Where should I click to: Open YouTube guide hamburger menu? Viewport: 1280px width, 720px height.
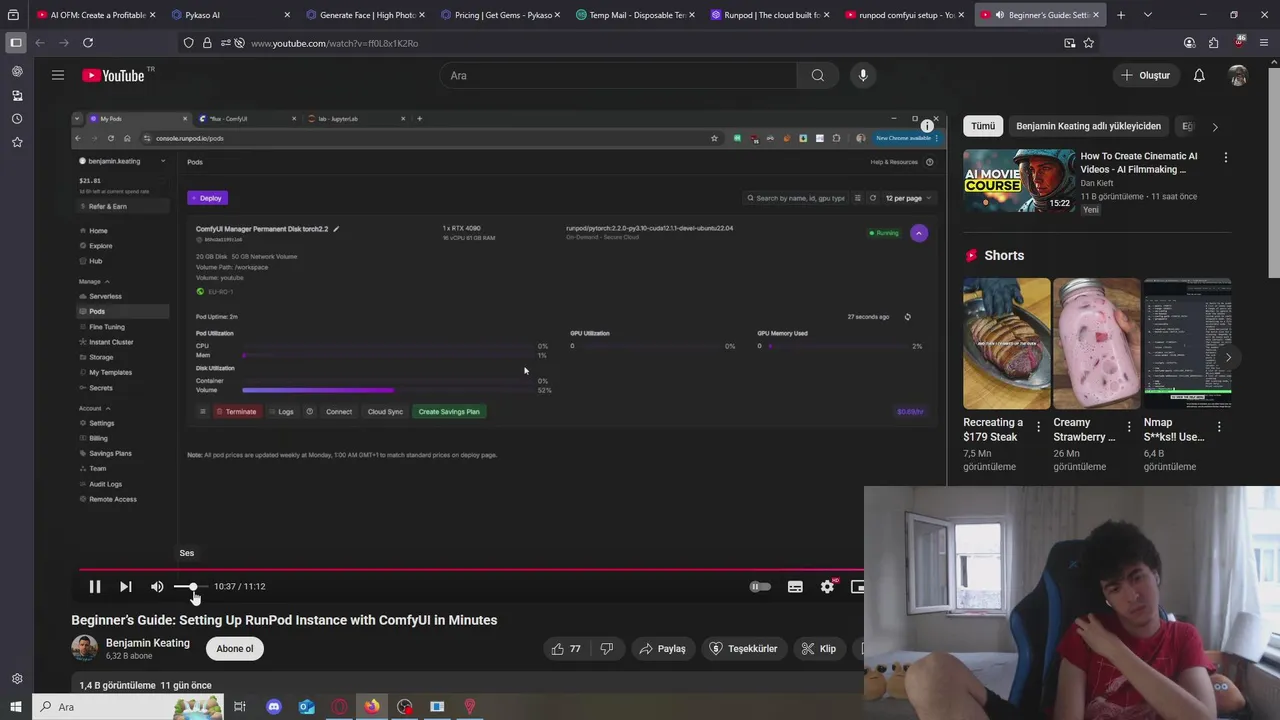pos(58,75)
